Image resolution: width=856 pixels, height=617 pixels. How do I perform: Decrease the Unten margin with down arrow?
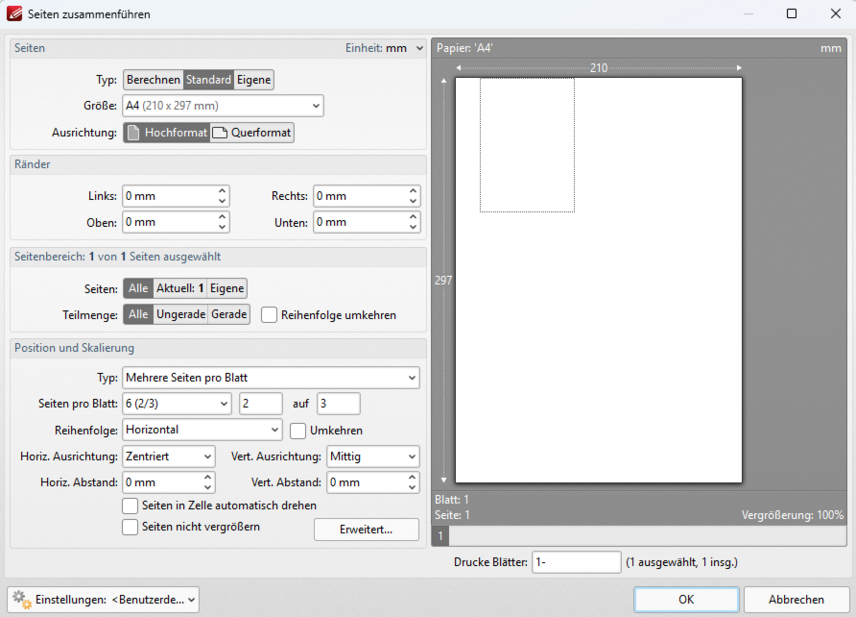(413, 227)
